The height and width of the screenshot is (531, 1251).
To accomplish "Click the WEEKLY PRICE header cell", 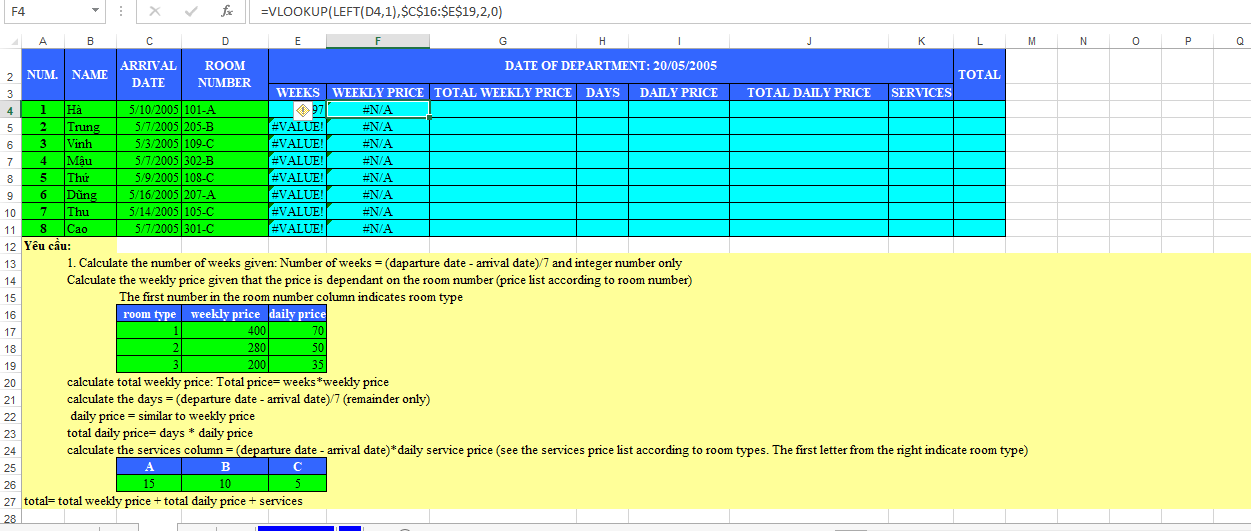I will (x=378, y=92).
